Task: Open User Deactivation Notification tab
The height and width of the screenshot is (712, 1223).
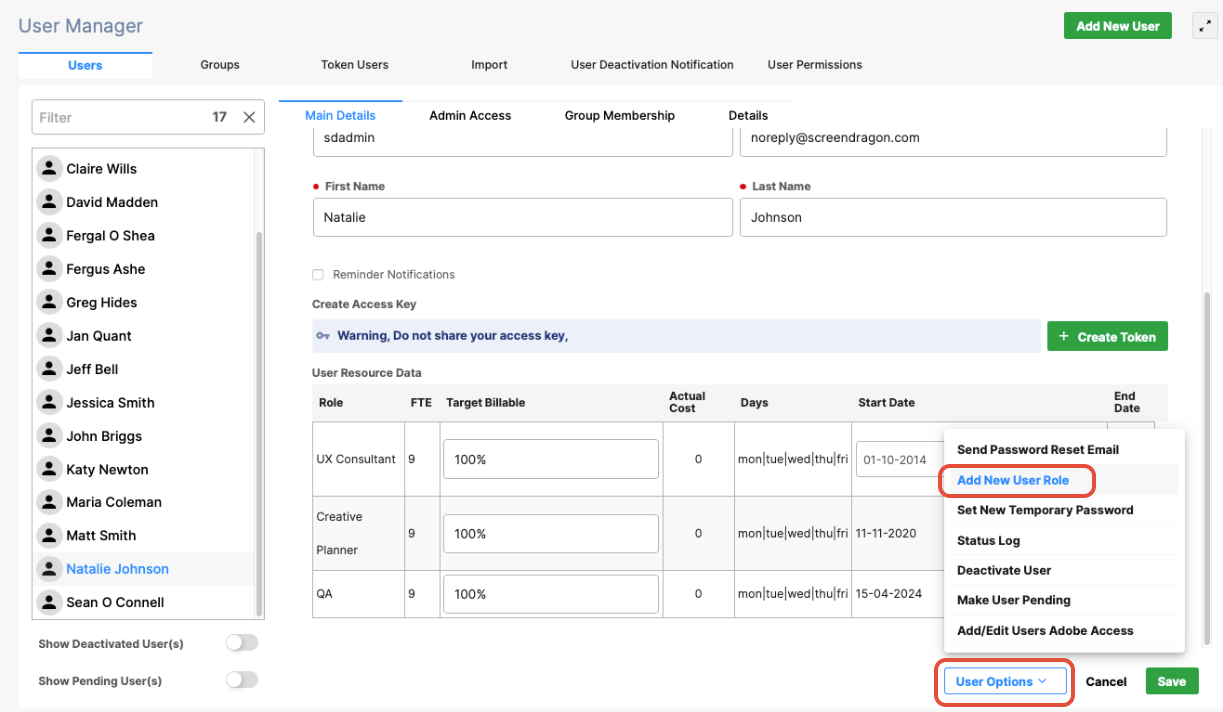Action: pyautogui.click(x=652, y=65)
